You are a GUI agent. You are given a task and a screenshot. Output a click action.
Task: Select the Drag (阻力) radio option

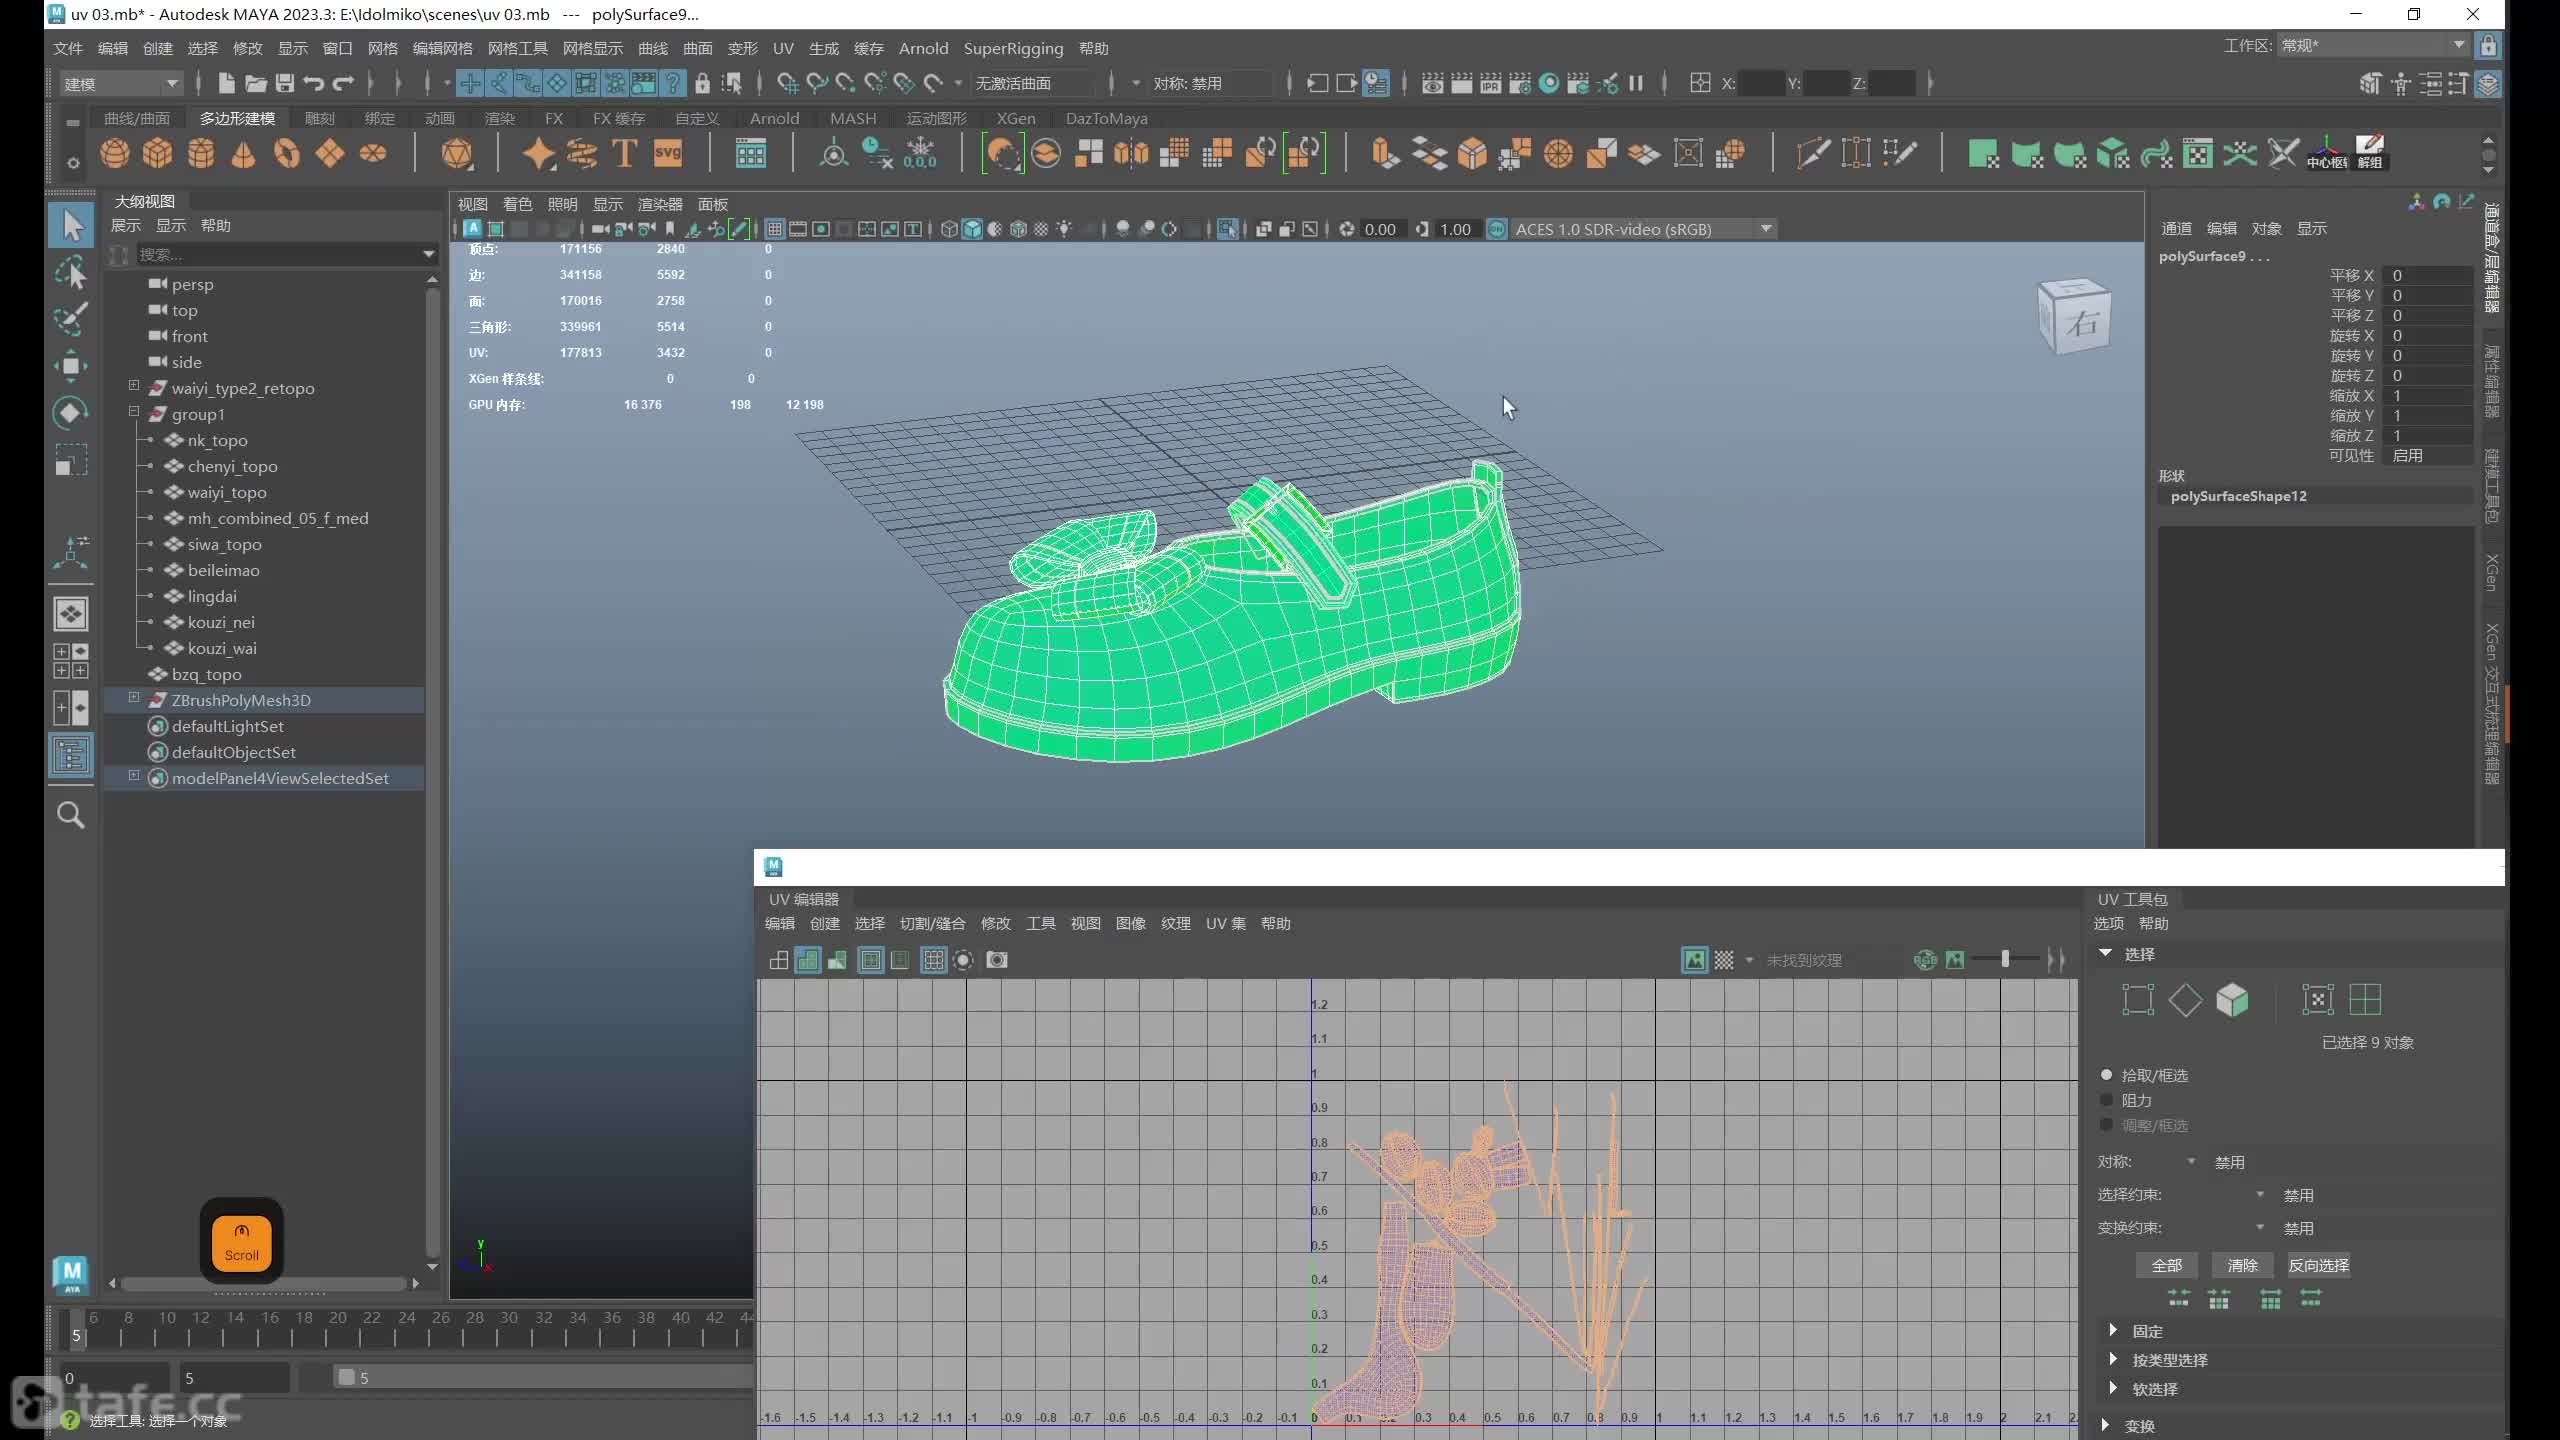click(2107, 1100)
